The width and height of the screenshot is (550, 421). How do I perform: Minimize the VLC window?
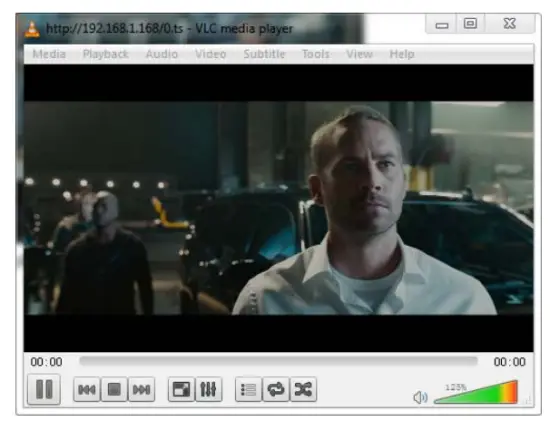pyautogui.click(x=442, y=24)
